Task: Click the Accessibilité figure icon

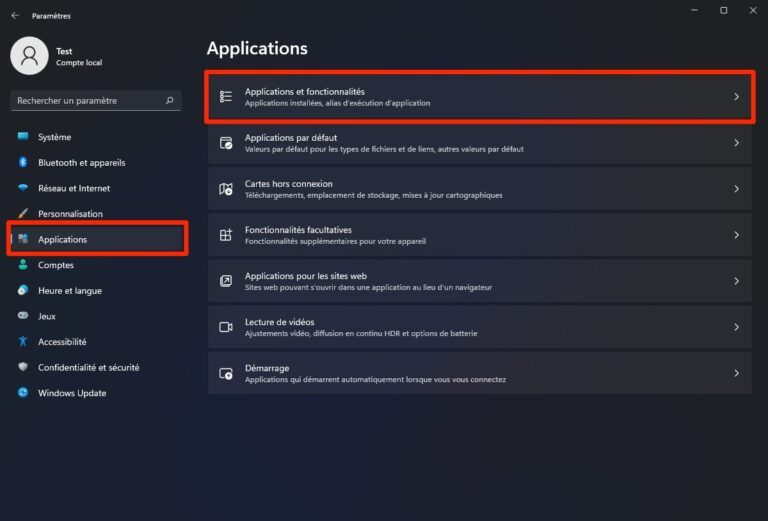Action: click(23, 342)
